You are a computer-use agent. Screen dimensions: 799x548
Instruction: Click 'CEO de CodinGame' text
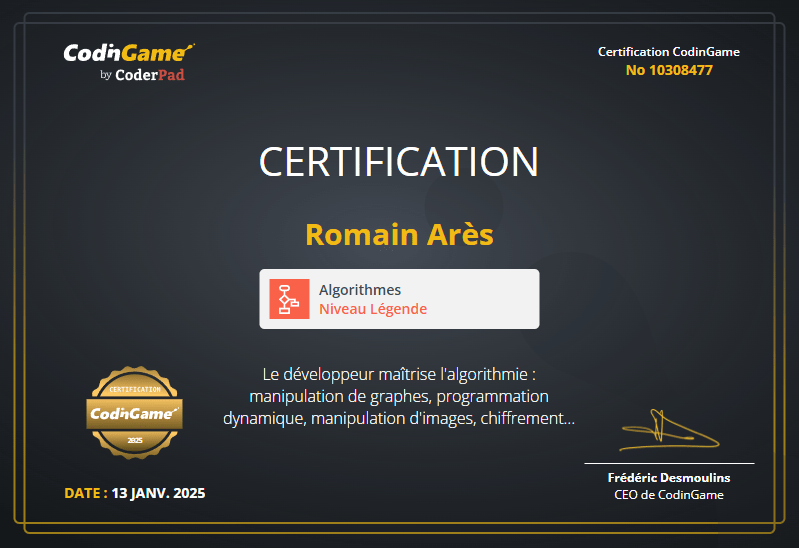(669, 494)
